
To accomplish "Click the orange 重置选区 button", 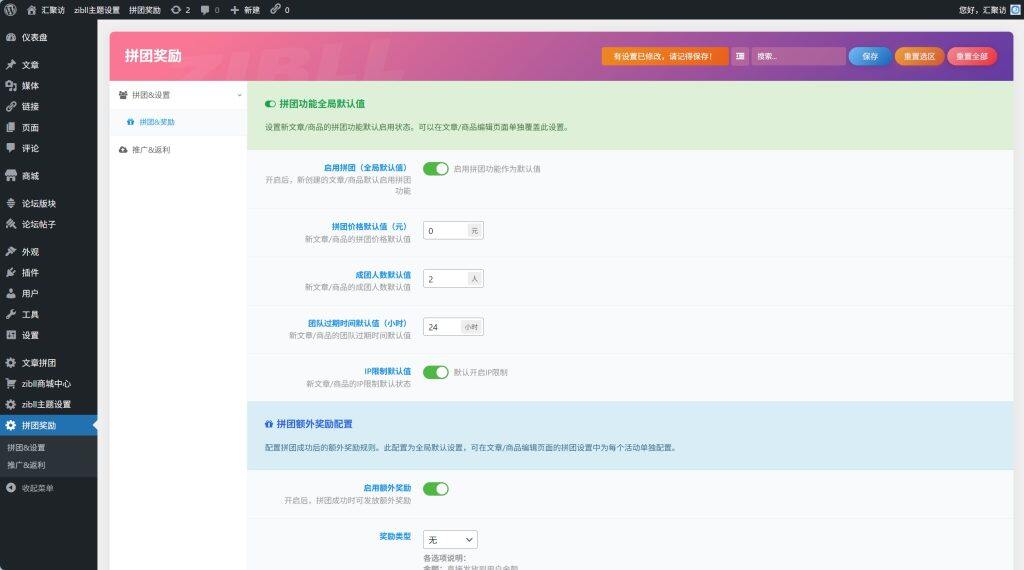I will [919, 56].
